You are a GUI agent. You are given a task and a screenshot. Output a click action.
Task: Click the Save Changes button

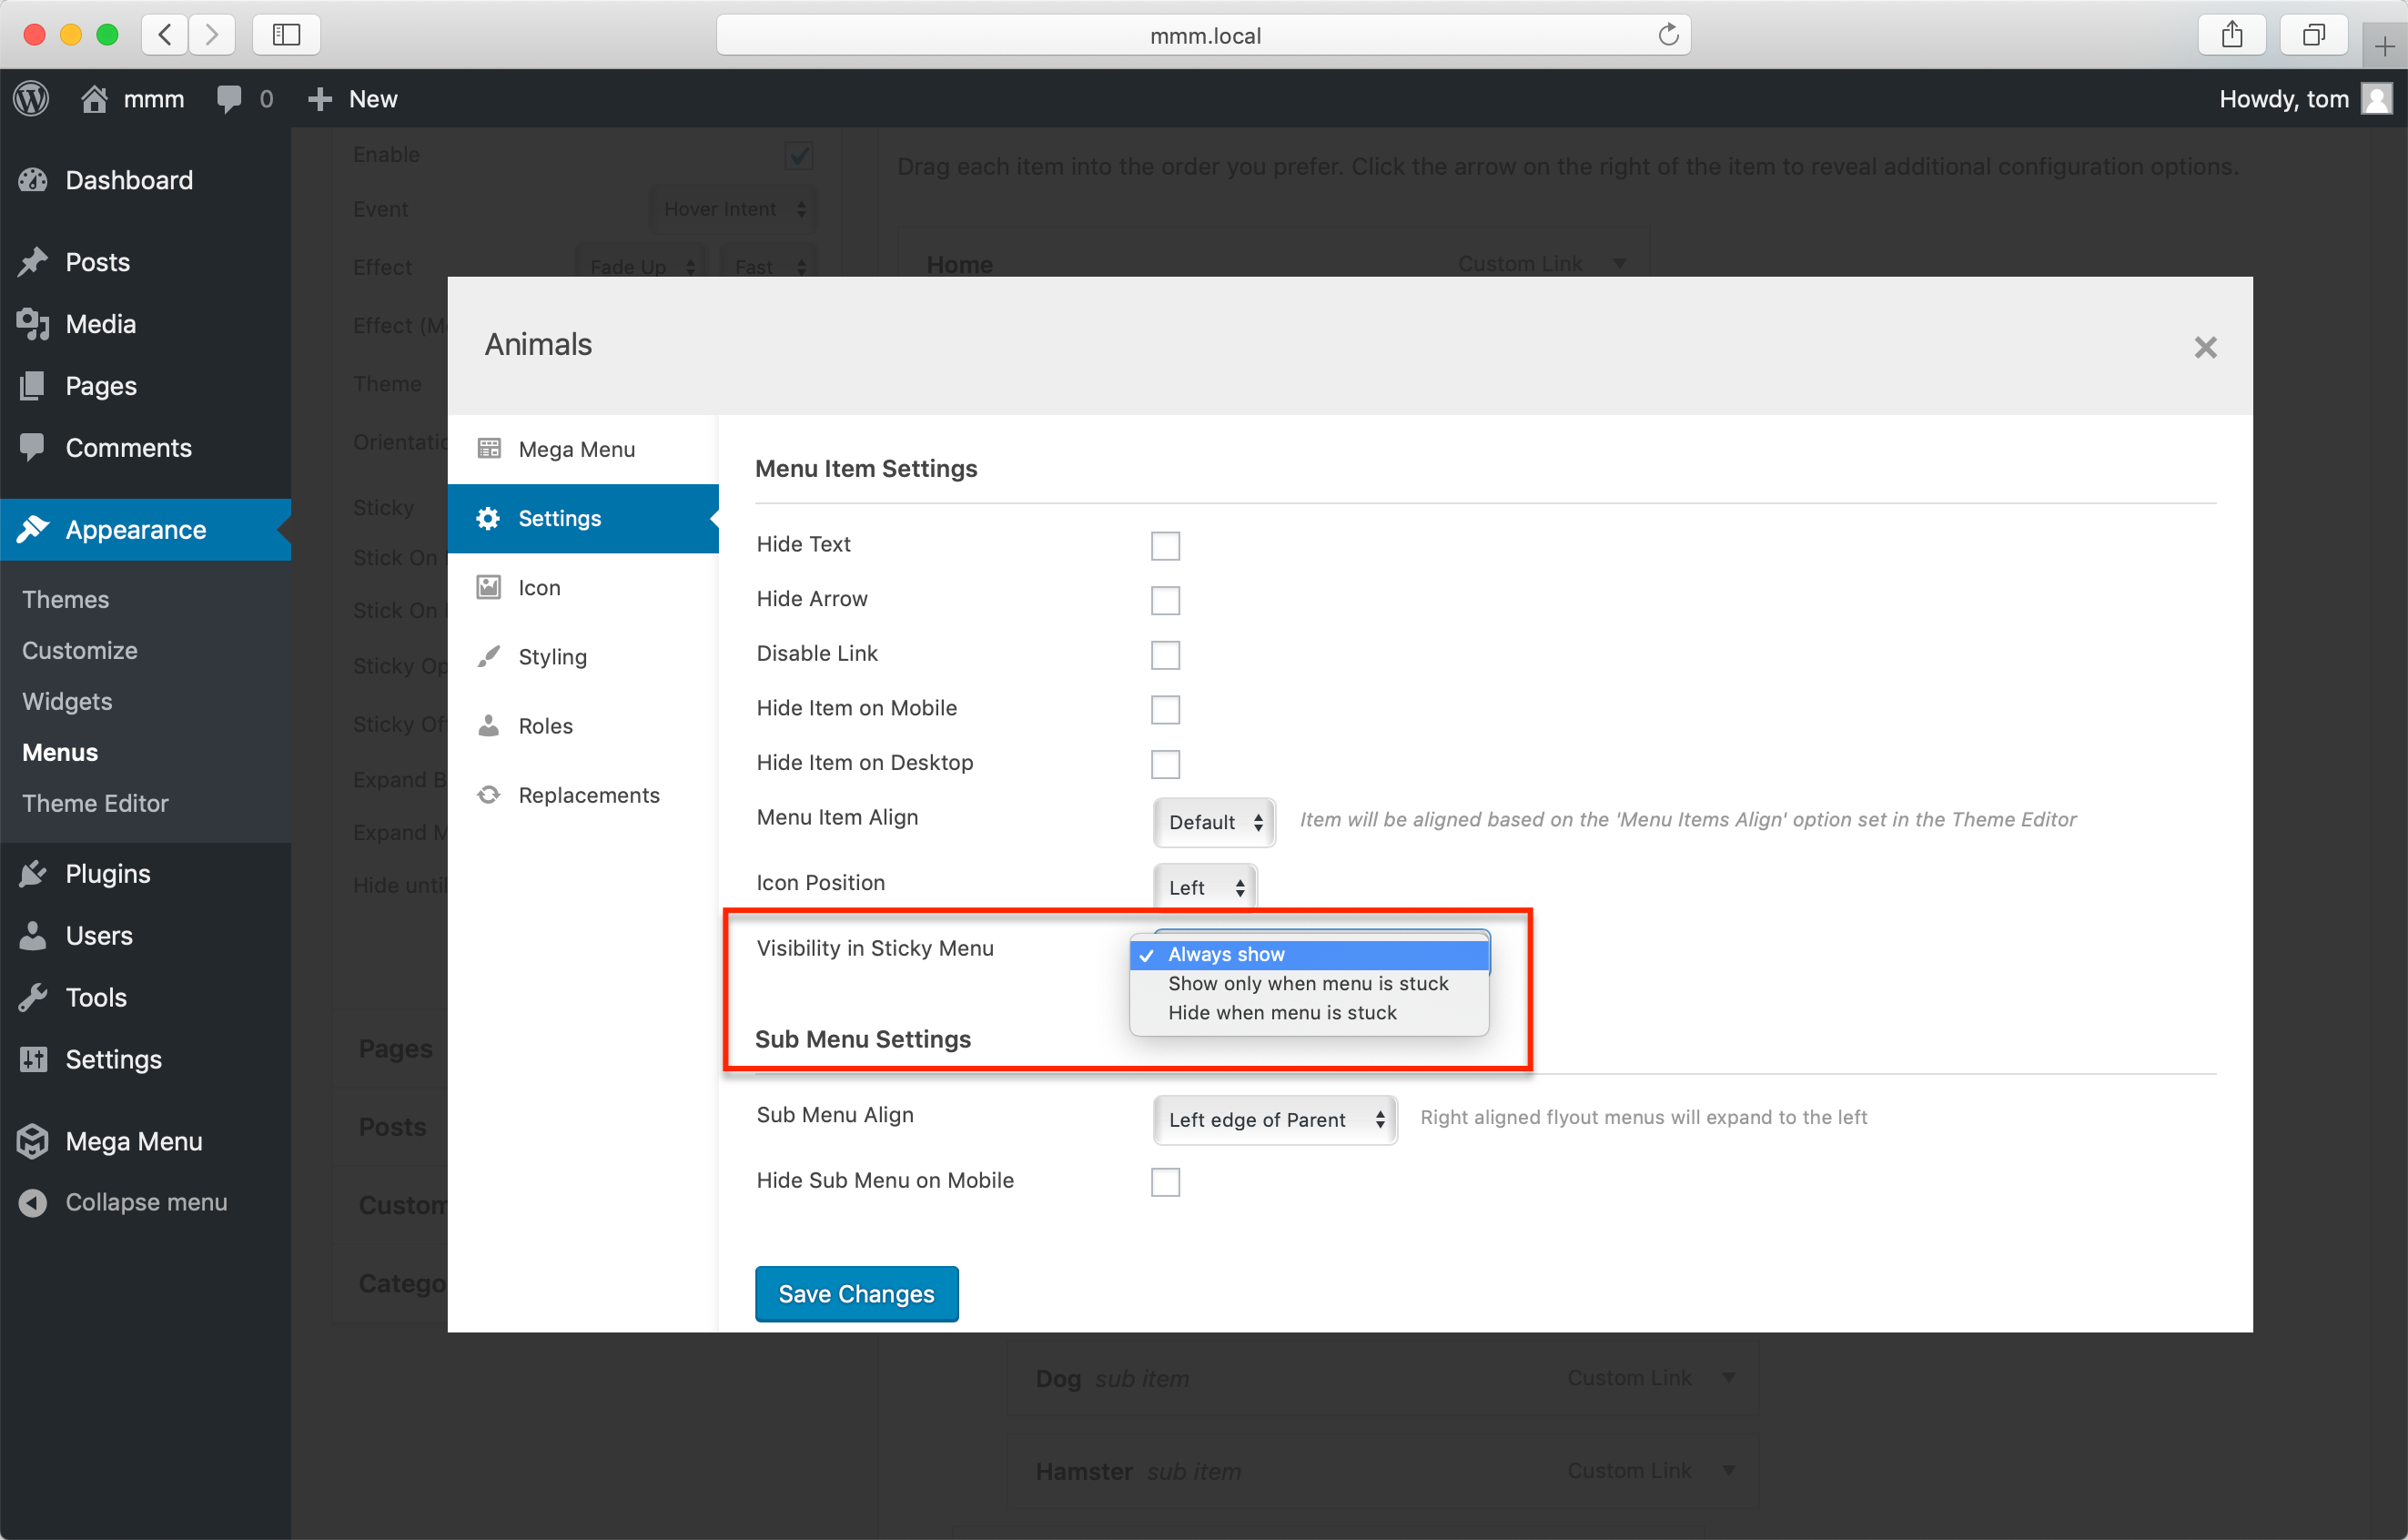pyautogui.click(x=856, y=1294)
